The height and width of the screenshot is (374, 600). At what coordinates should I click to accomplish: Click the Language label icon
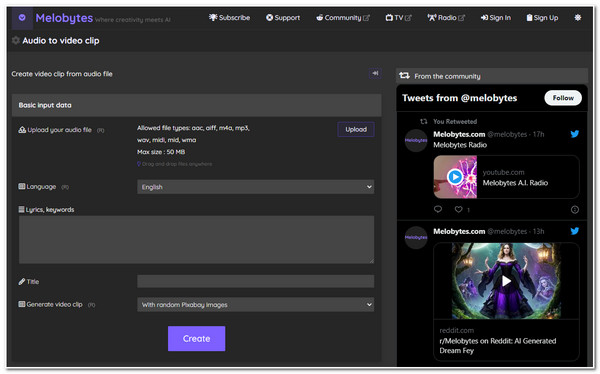click(22, 186)
